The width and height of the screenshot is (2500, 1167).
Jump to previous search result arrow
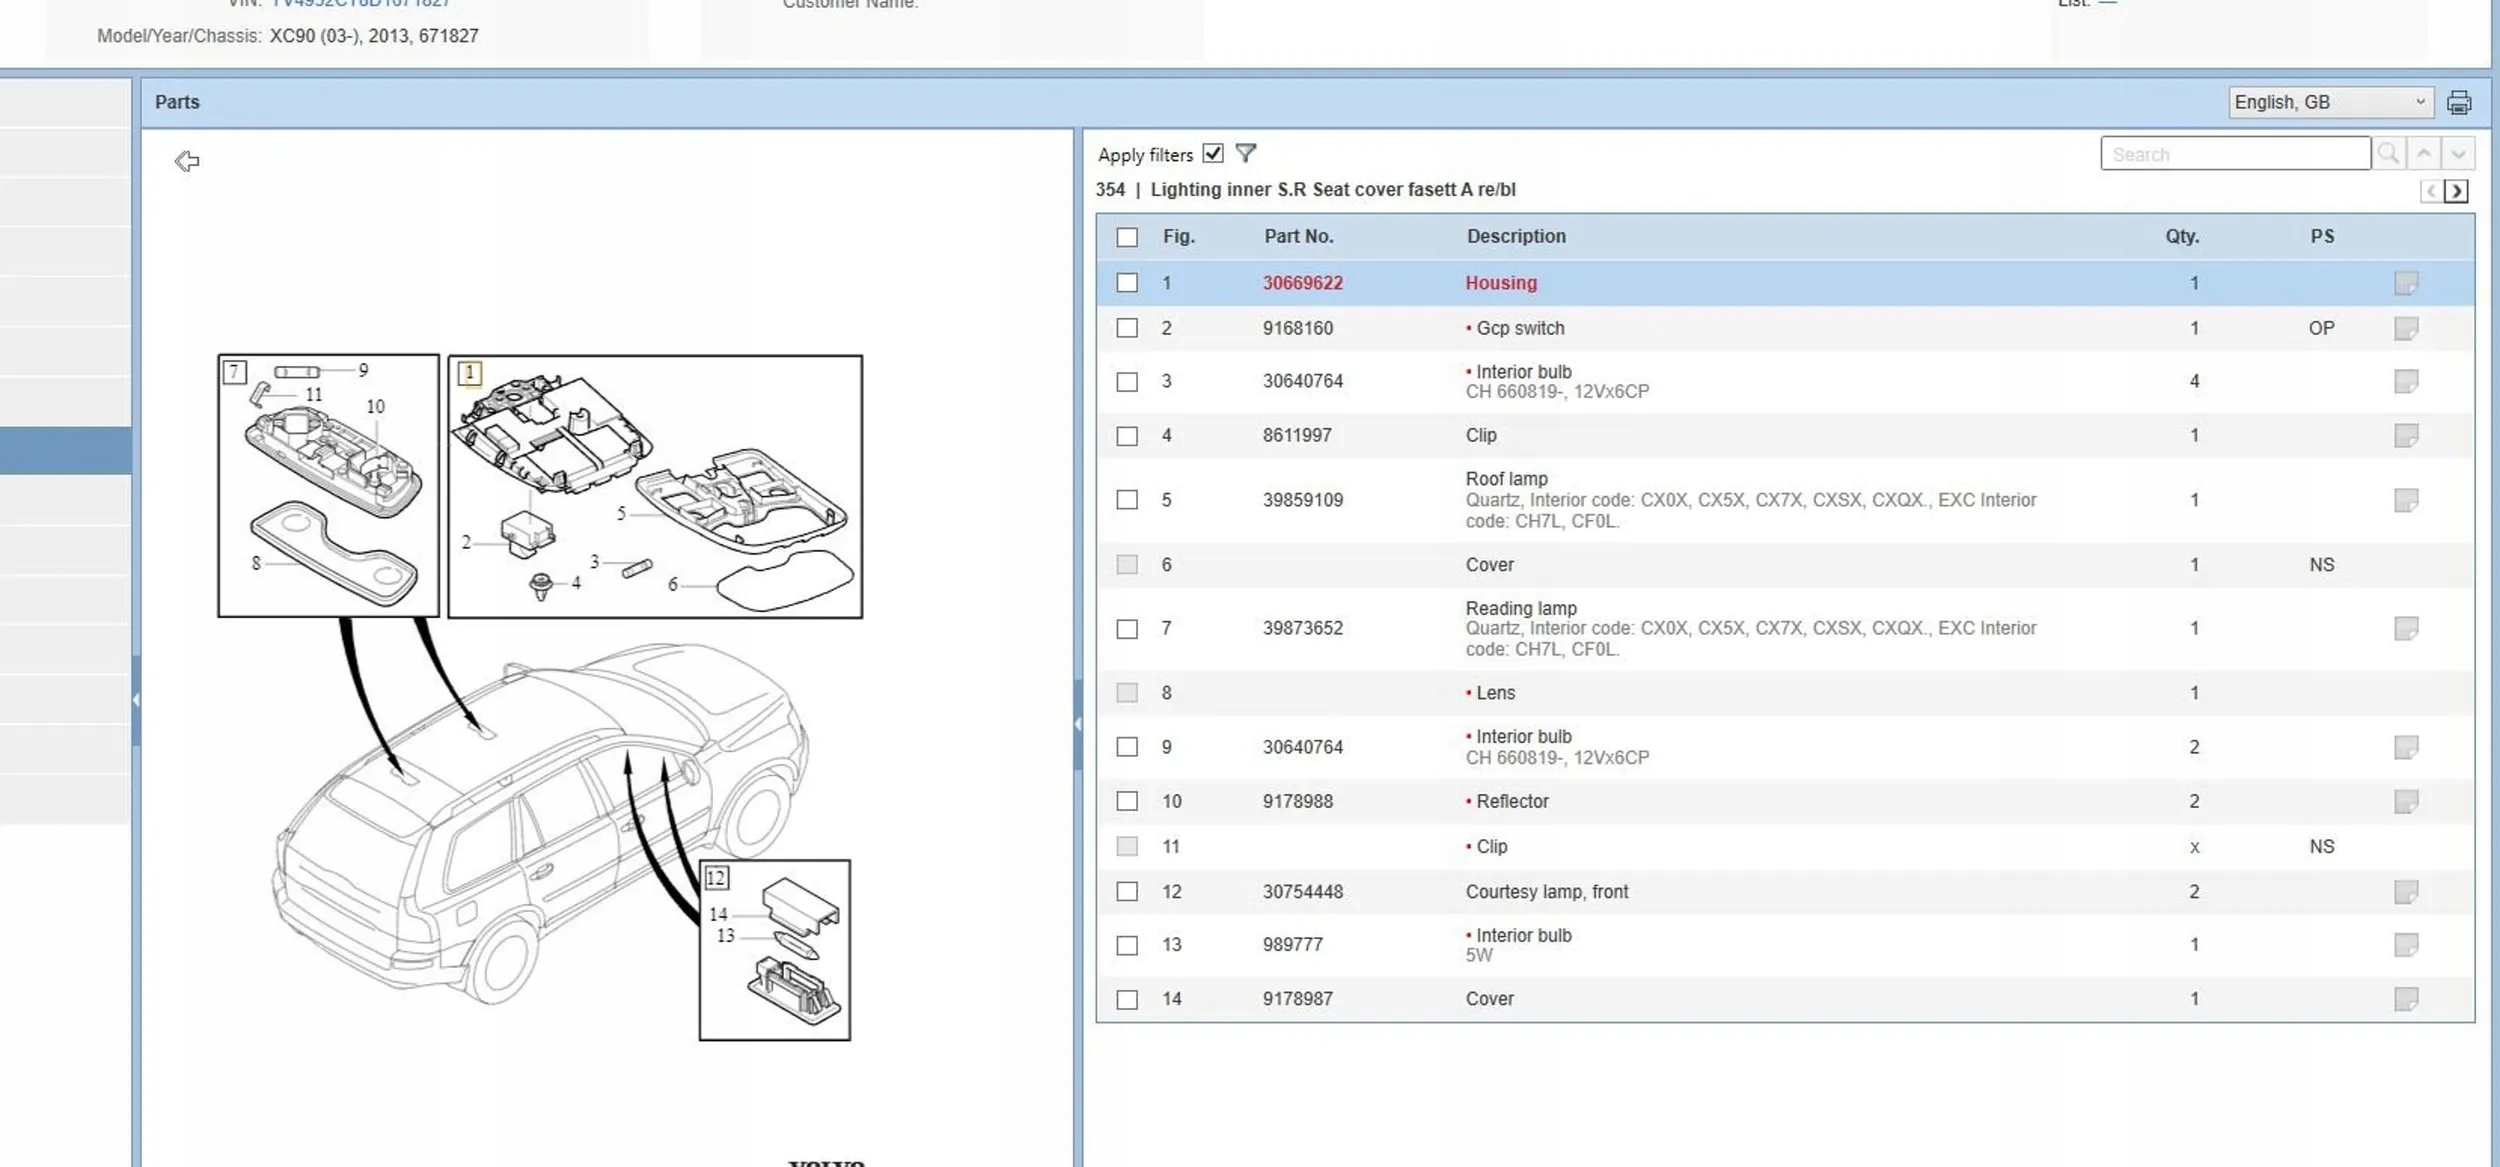2423,154
